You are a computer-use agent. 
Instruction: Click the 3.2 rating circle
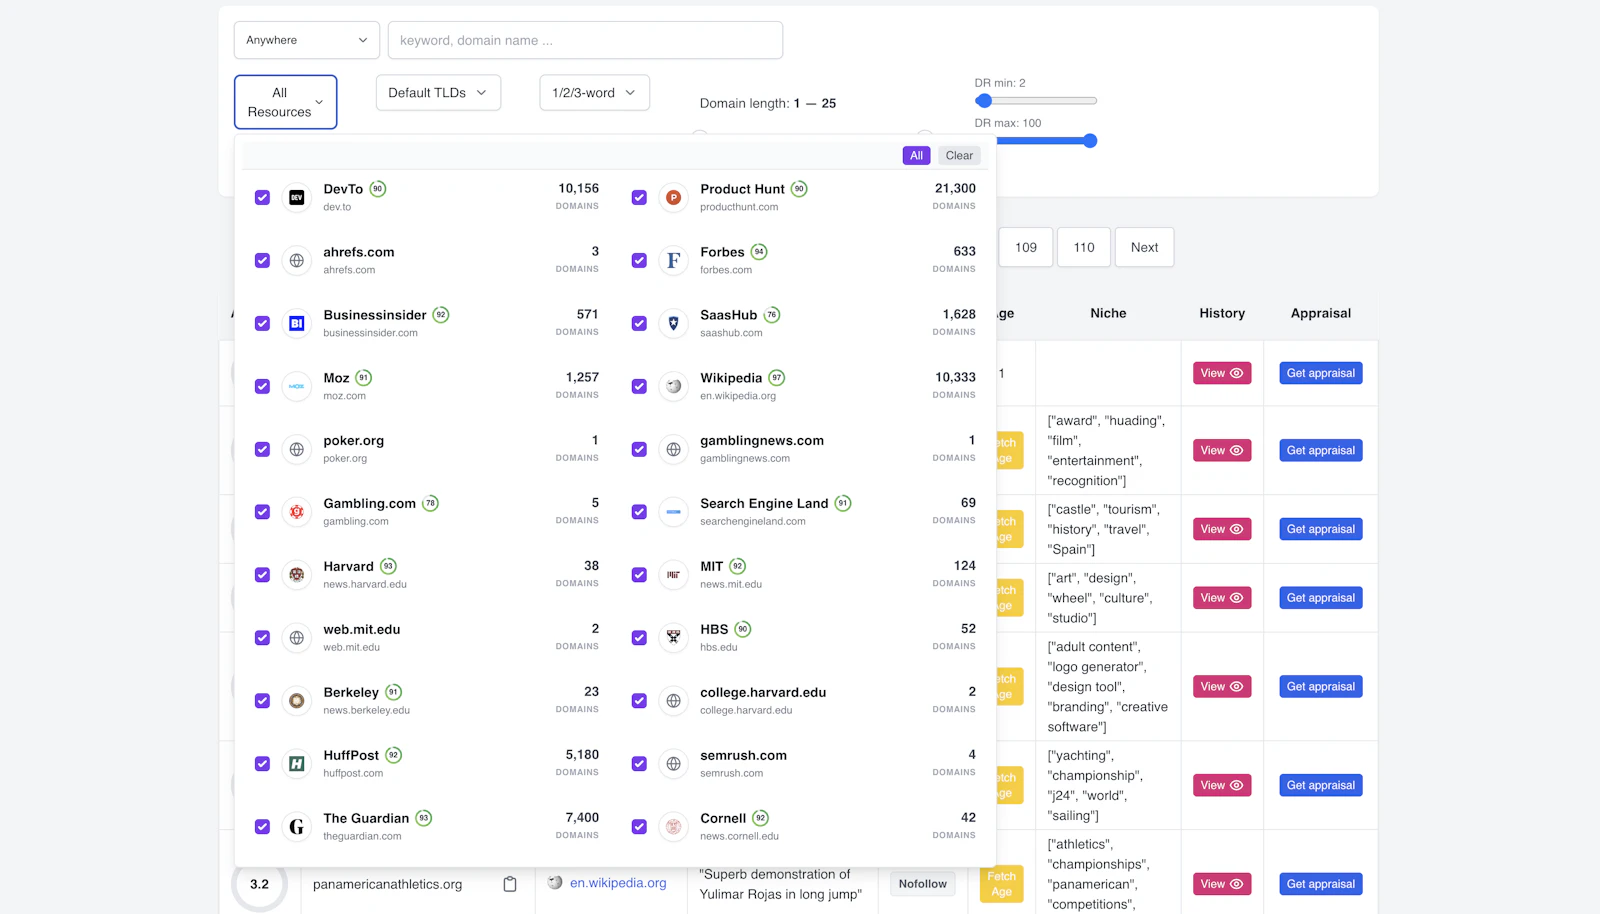click(259, 884)
